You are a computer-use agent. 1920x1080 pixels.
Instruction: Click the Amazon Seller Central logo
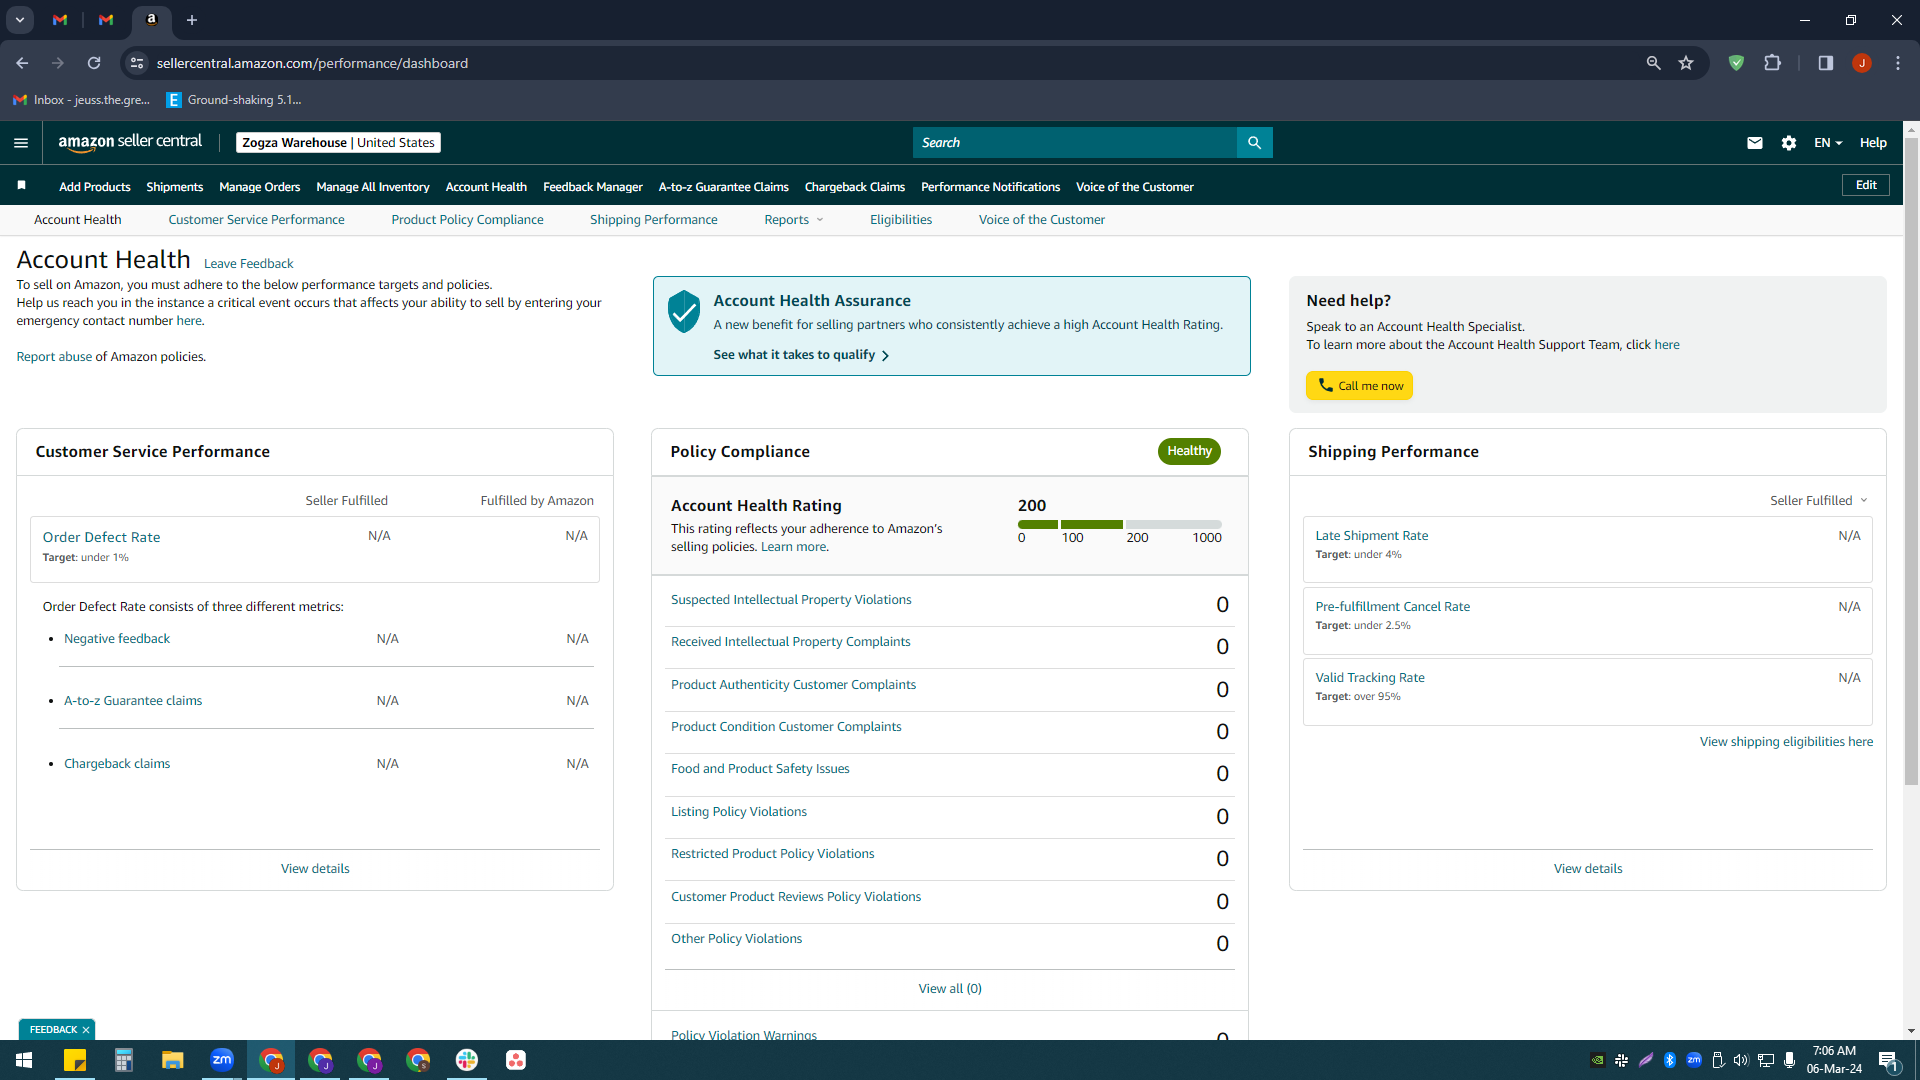tap(130, 142)
